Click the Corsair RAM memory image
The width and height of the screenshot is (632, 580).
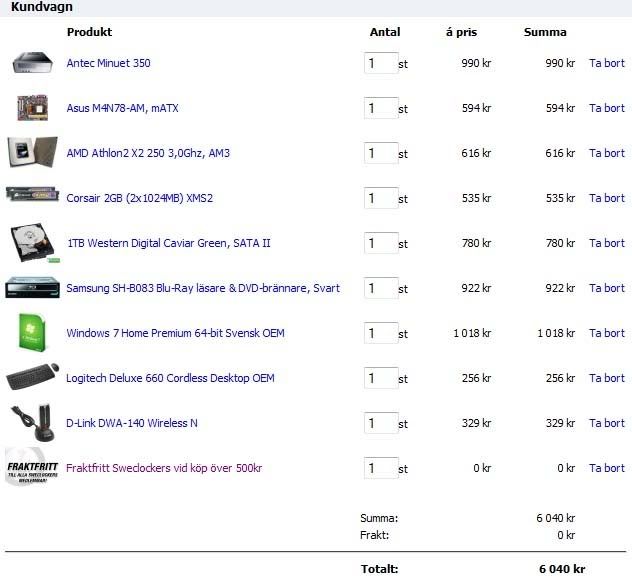click(32, 195)
